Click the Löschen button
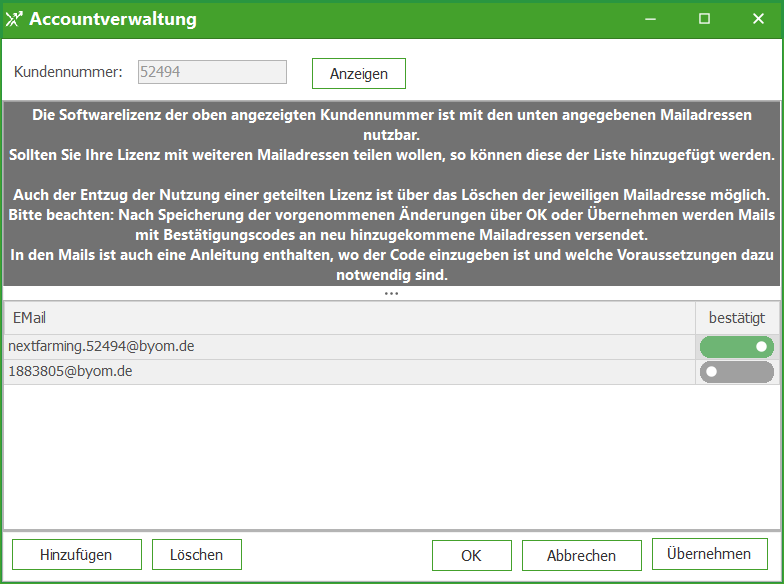Image resolution: width=784 pixels, height=584 pixels. coord(196,554)
